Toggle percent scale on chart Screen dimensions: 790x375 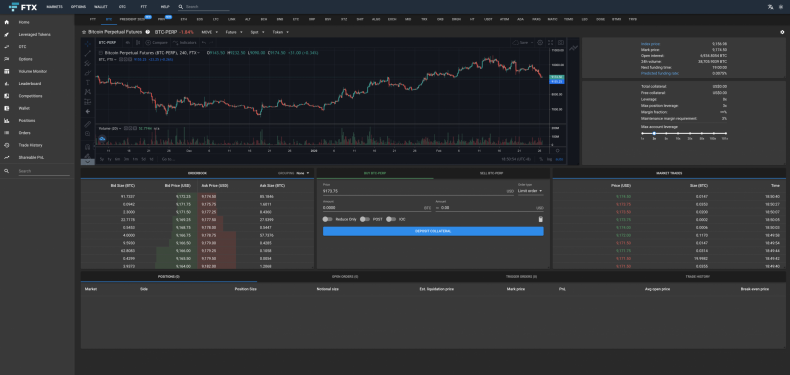(541, 159)
